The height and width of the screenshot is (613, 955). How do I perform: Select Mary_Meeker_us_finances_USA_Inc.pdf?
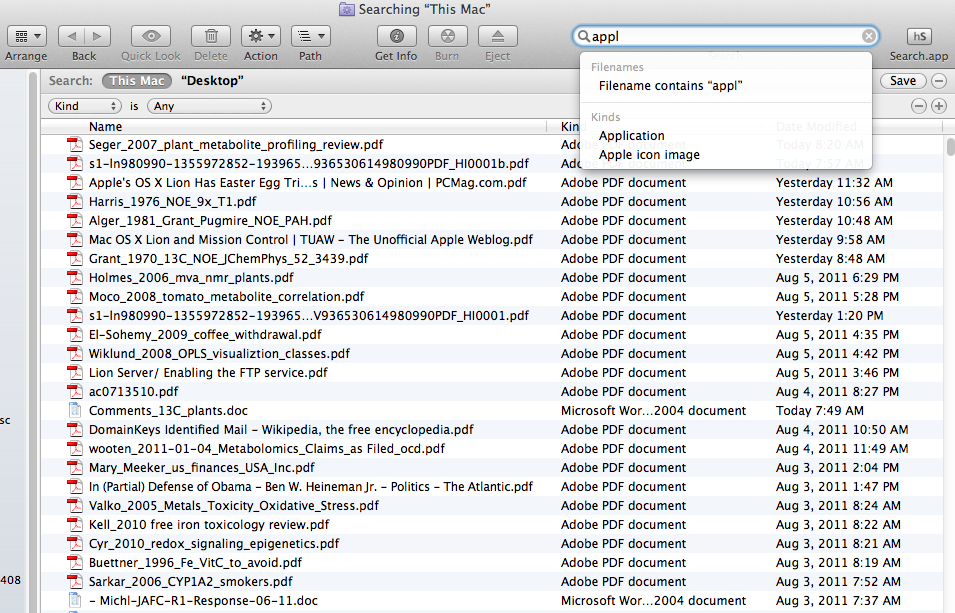click(202, 467)
